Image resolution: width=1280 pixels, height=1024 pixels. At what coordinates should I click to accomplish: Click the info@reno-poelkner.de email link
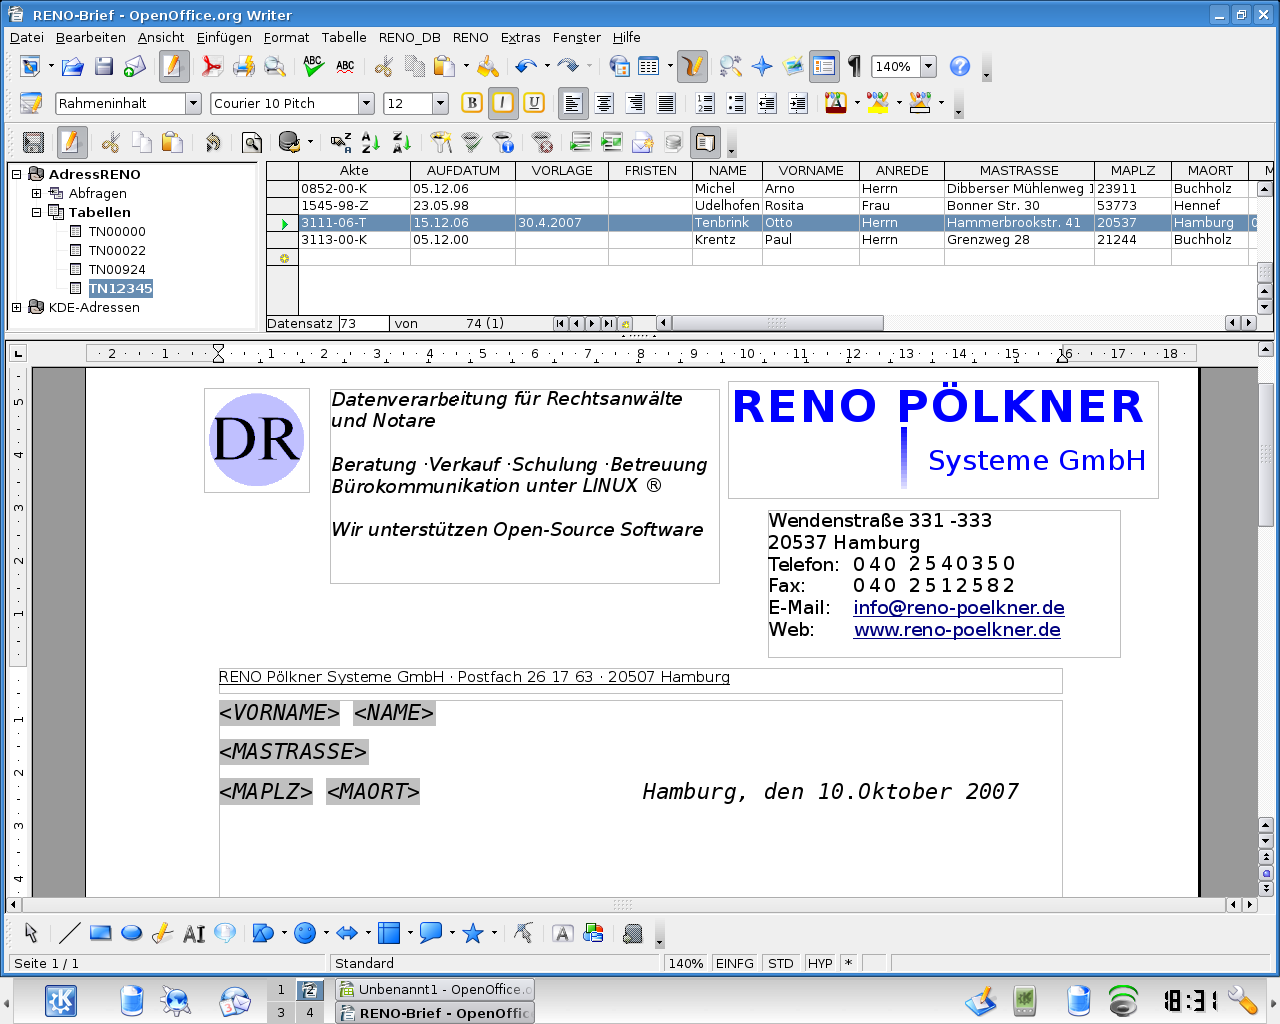coord(959,608)
